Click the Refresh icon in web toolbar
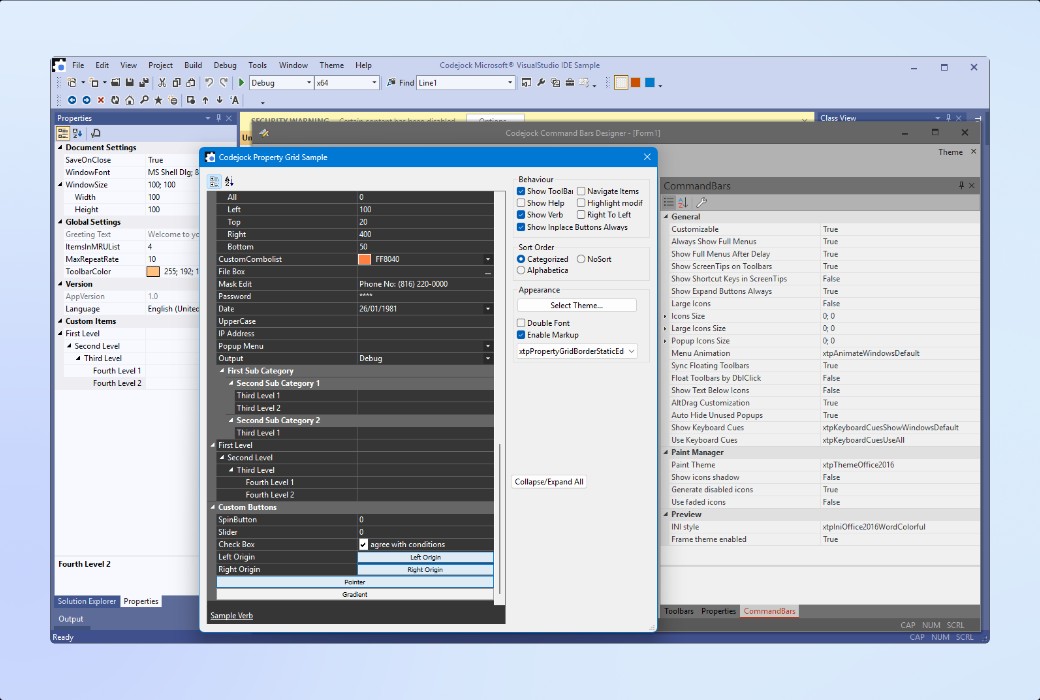 115,100
